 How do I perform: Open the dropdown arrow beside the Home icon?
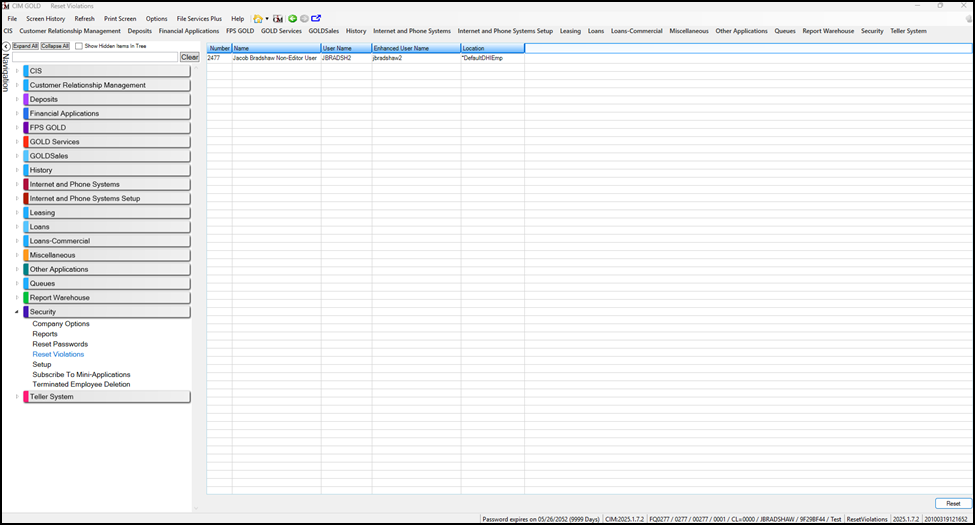pos(267,19)
